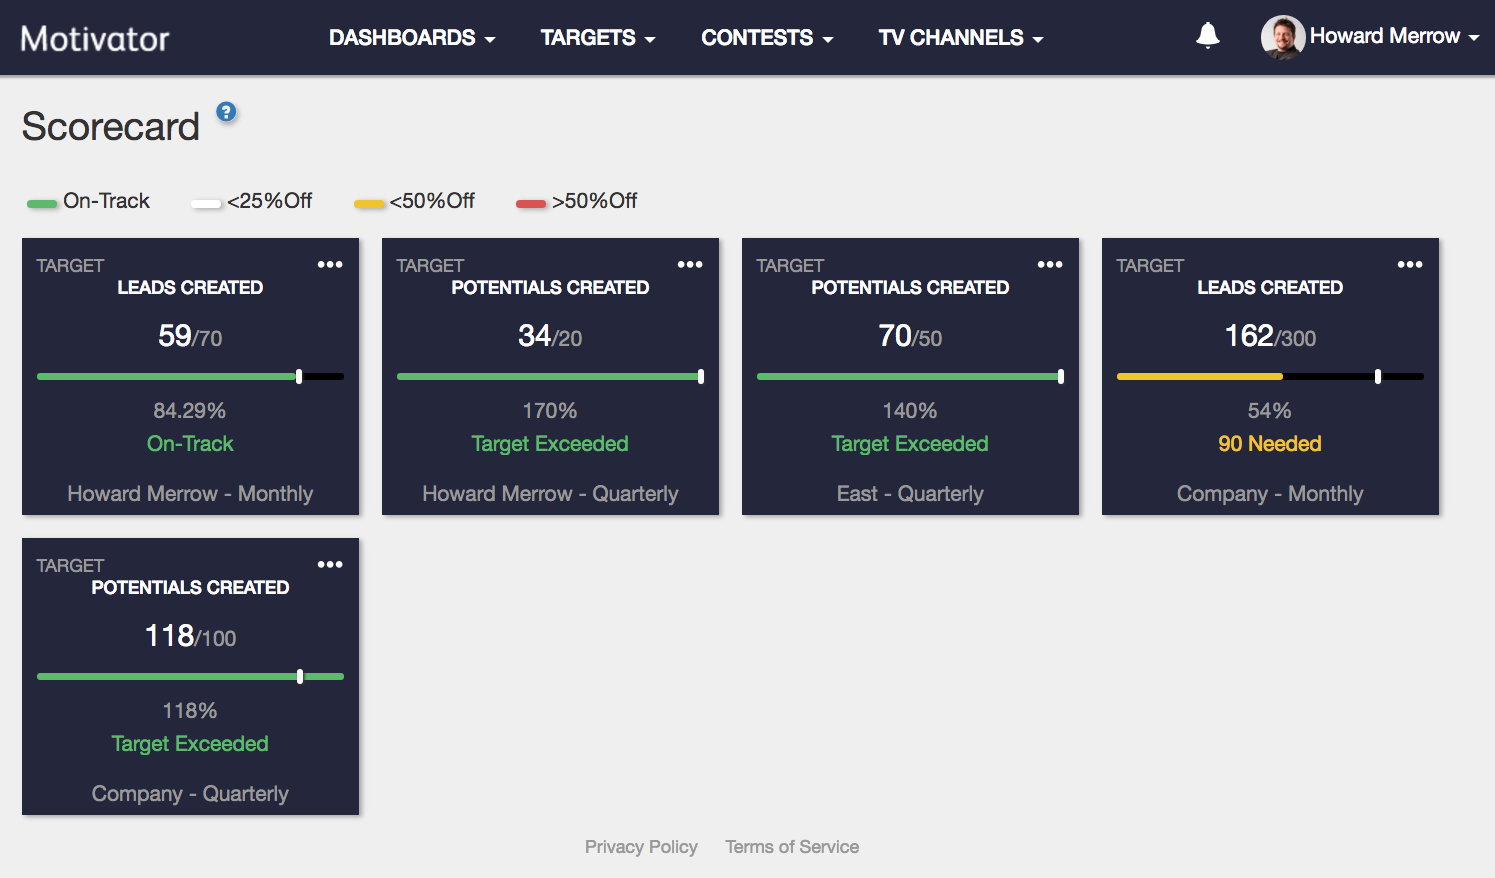This screenshot has height=878, width=1495.
Task: Click the progress bar on 118/100 card
Action: (190, 677)
